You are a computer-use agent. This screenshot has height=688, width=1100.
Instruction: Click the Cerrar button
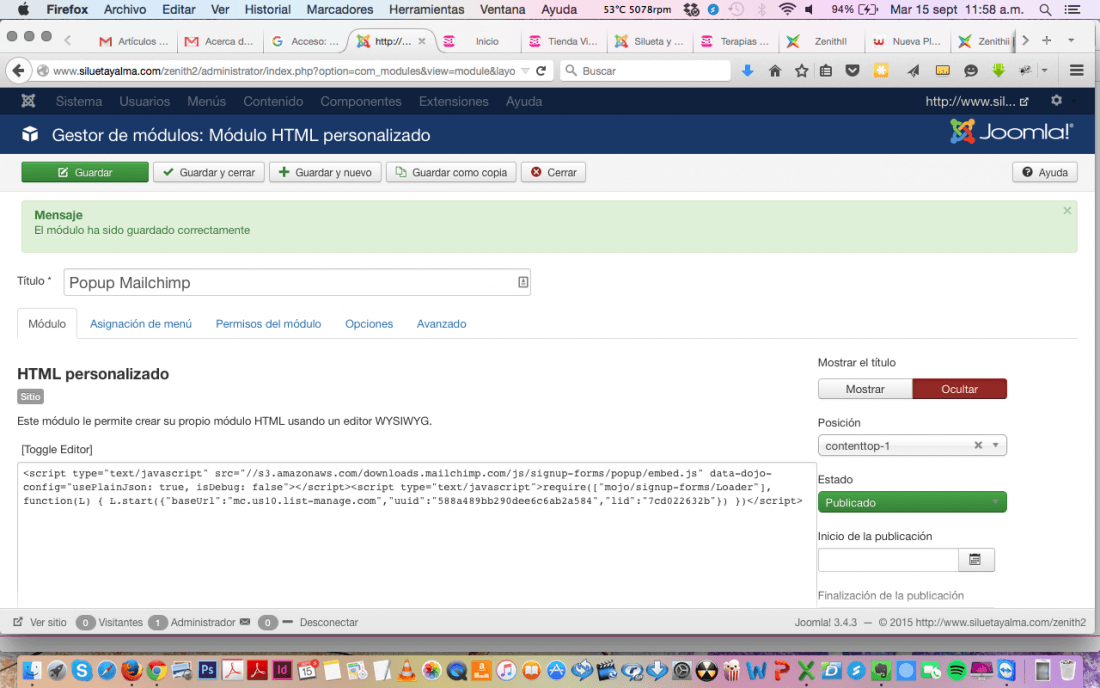pyautogui.click(x=554, y=173)
